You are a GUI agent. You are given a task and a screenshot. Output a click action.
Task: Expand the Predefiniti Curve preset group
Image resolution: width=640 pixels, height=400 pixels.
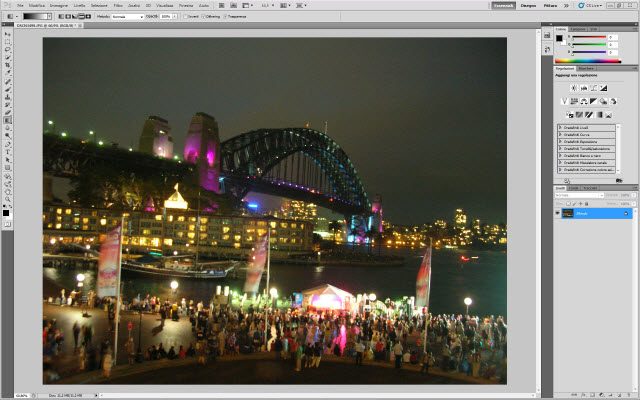[560, 134]
